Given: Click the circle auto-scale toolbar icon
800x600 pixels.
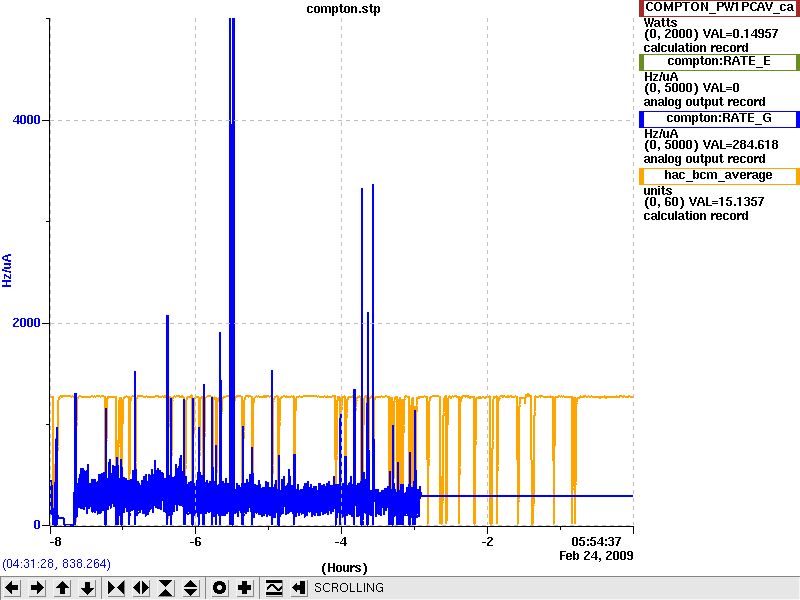Looking at the screenshot, I should [x=219, y=588].
